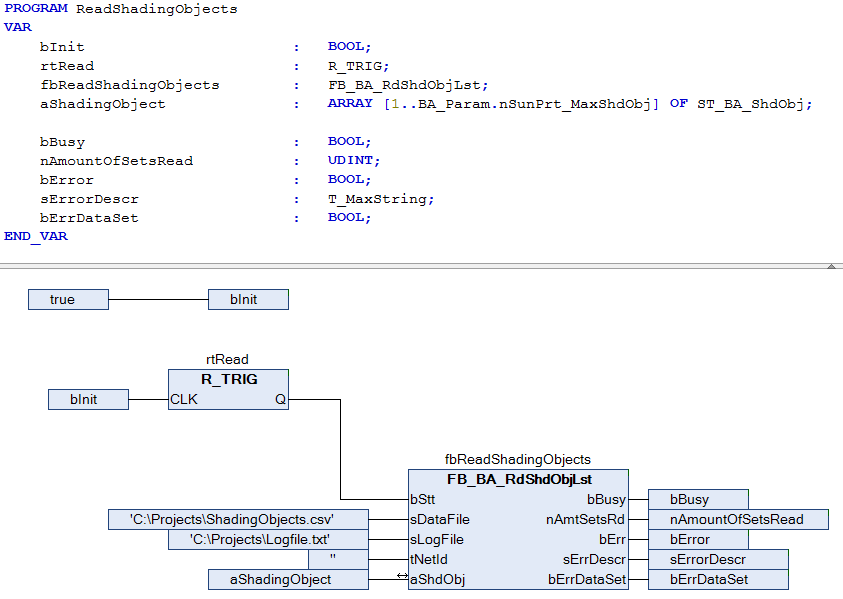
Task: Select the bErrDataSet output box right of the block
Action: coord(718,580)
